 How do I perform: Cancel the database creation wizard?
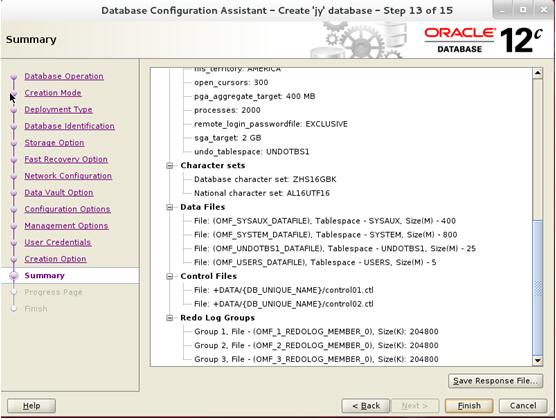[x=523, y=406]
